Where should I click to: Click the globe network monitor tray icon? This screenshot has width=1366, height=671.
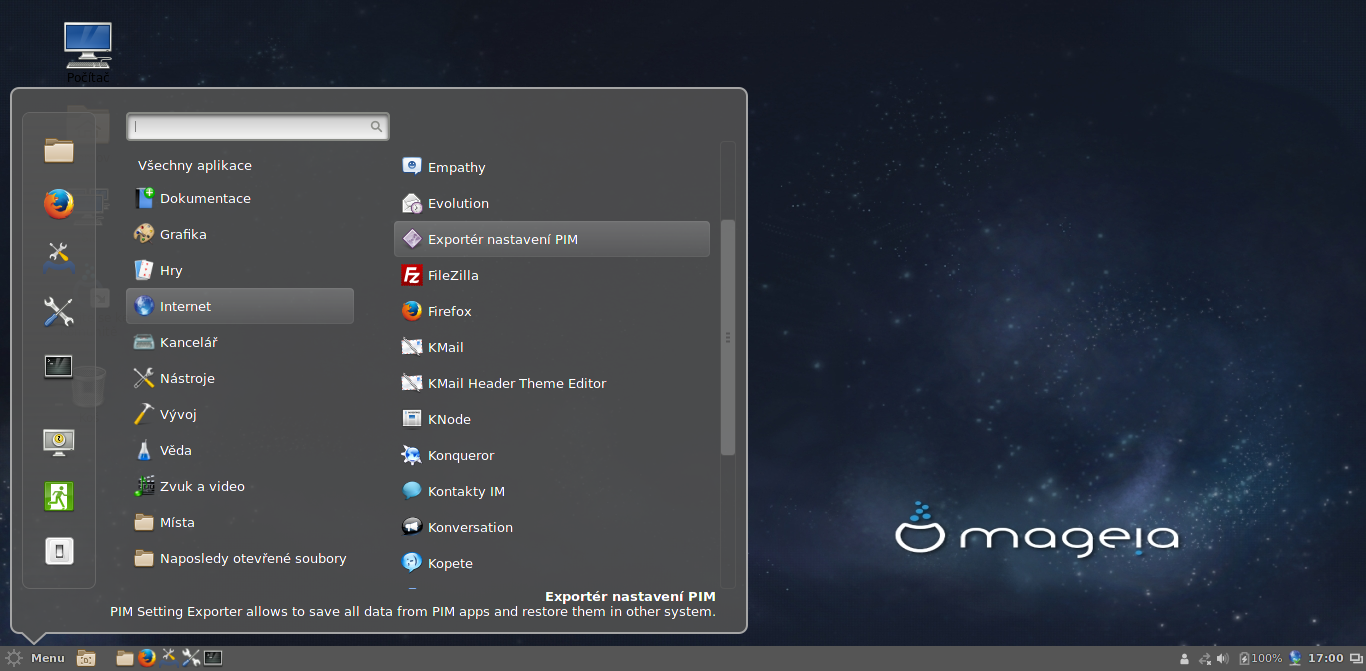[x=1296, y=658]
